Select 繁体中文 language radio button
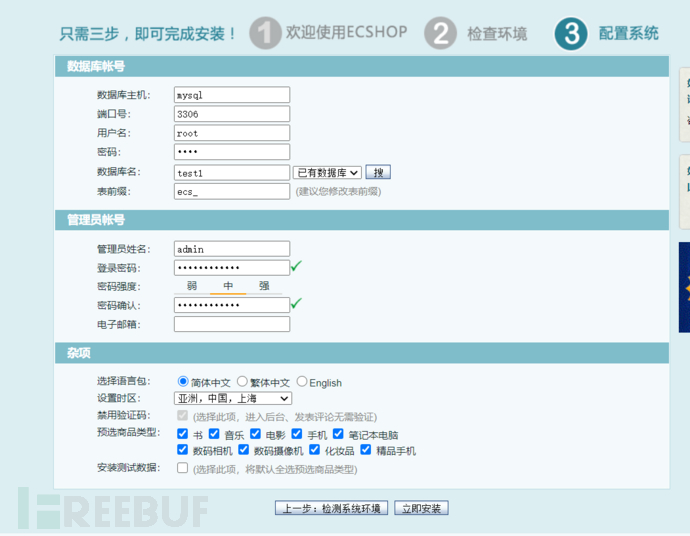Image resolution: width=690 pixels, height=536 pixels. (x=242, y=381)
